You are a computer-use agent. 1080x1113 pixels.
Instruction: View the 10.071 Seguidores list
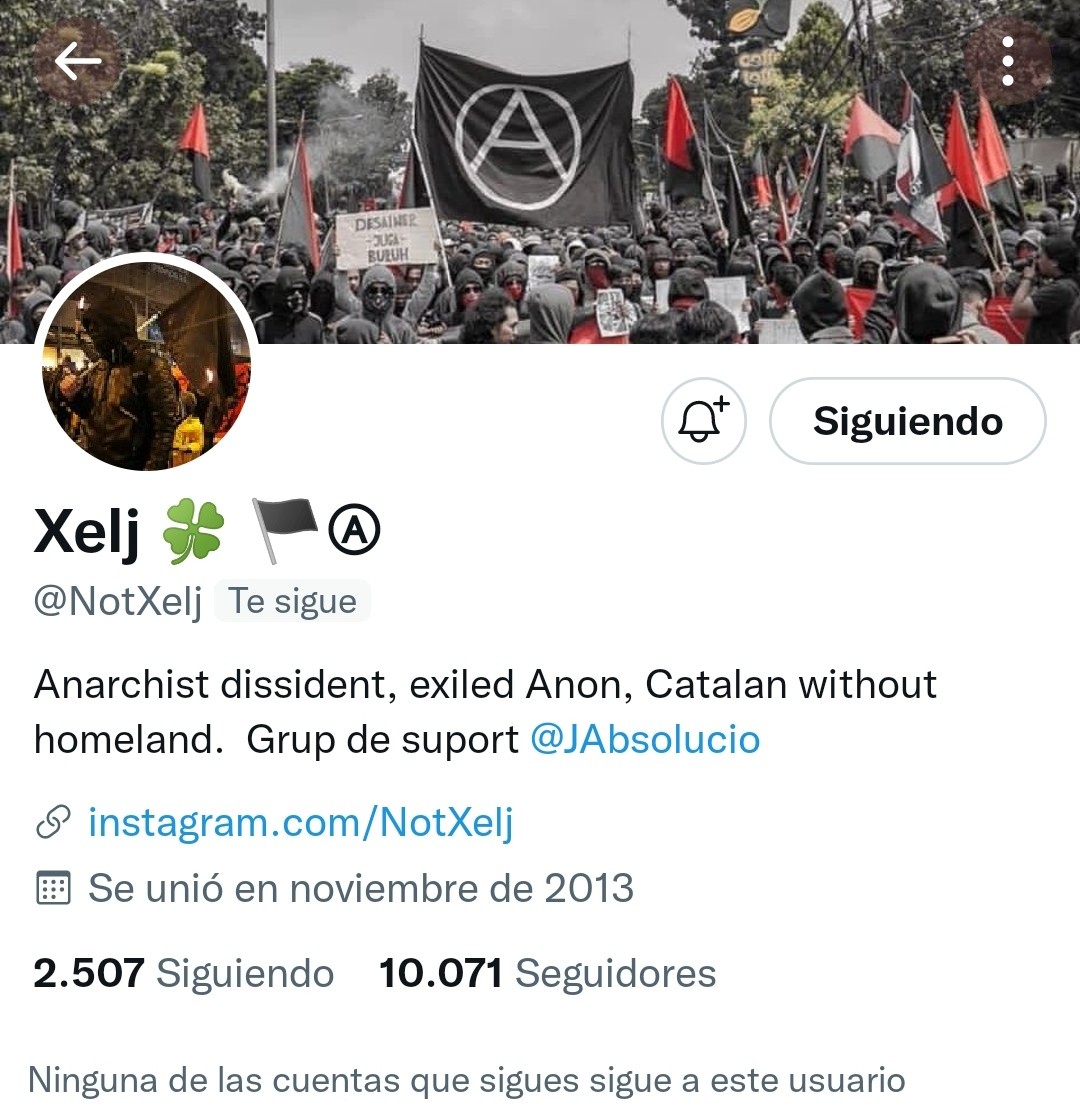[x=547, y=972]
